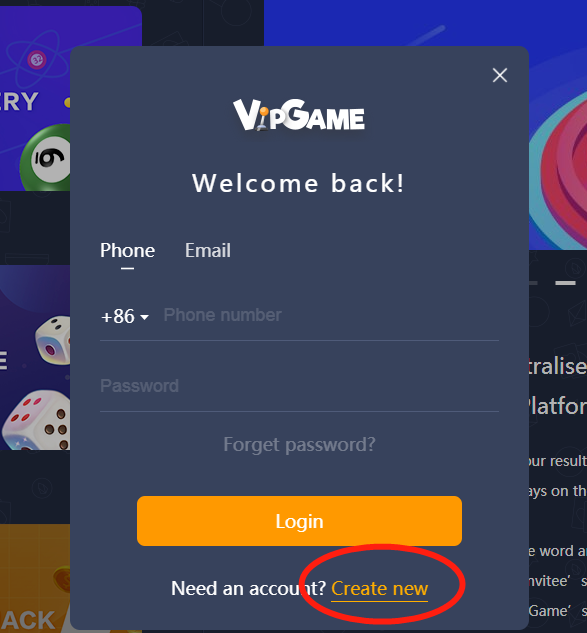
Task: Focus the Phone number input field
Action: point(331,315)
